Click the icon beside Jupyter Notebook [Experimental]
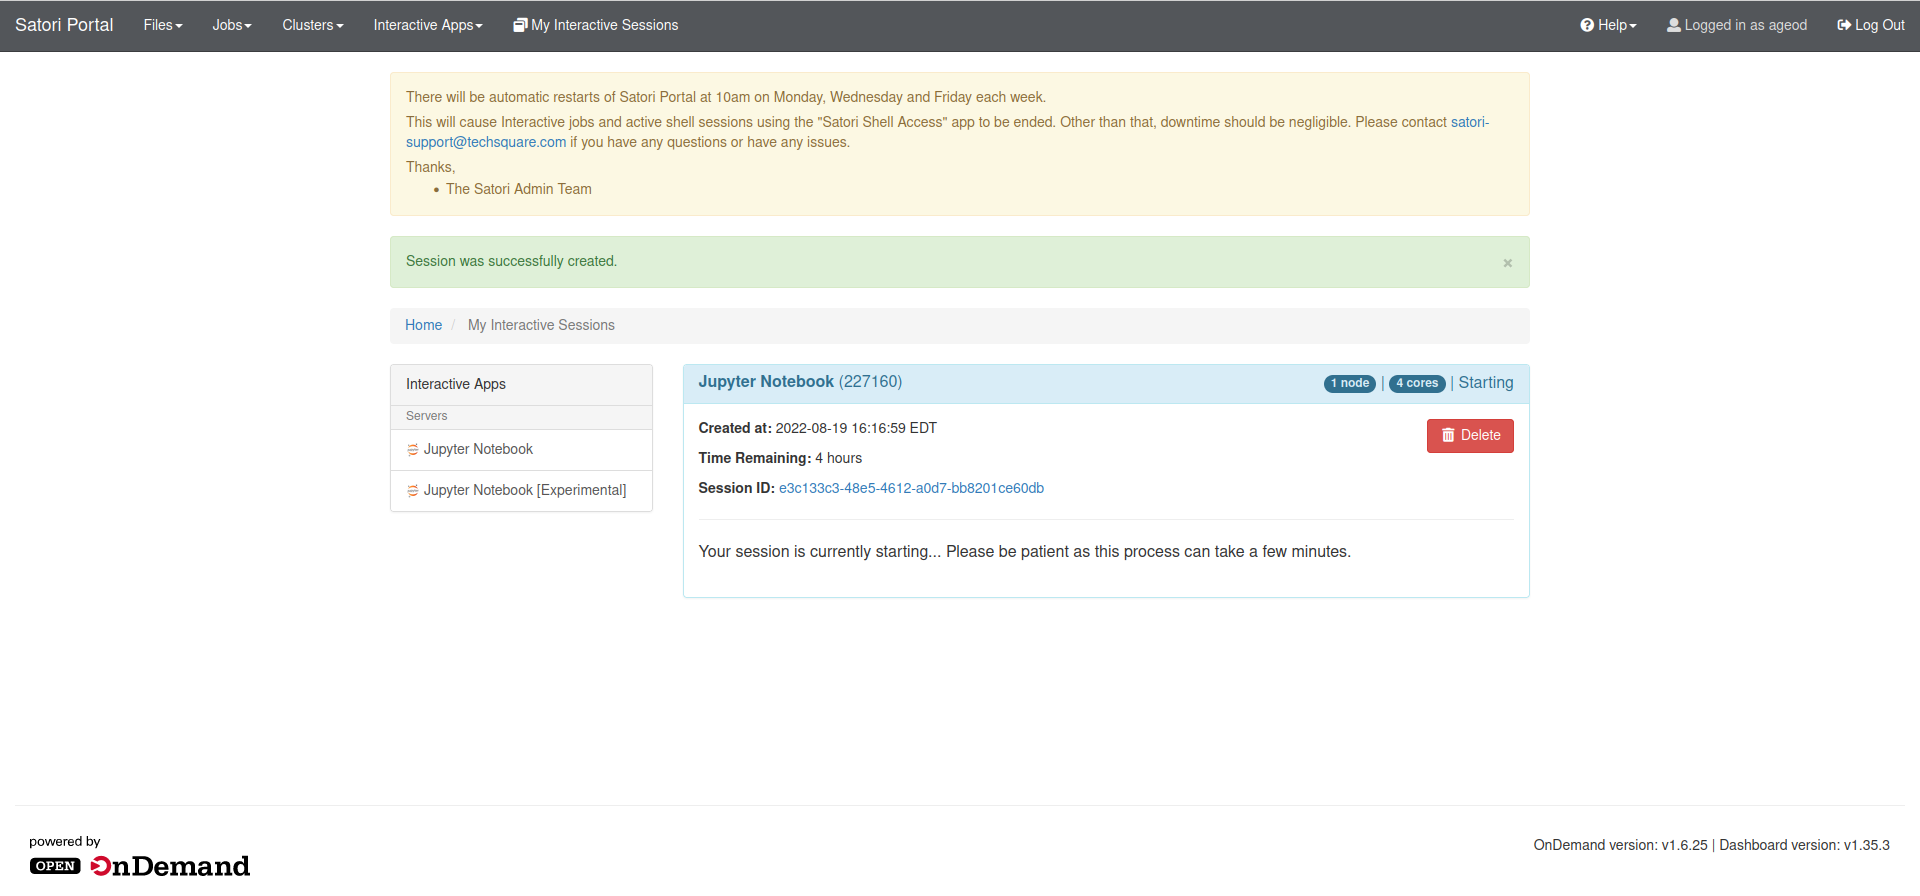The width and height of the screenshot is (1920, 896). (x=413, y=491)
